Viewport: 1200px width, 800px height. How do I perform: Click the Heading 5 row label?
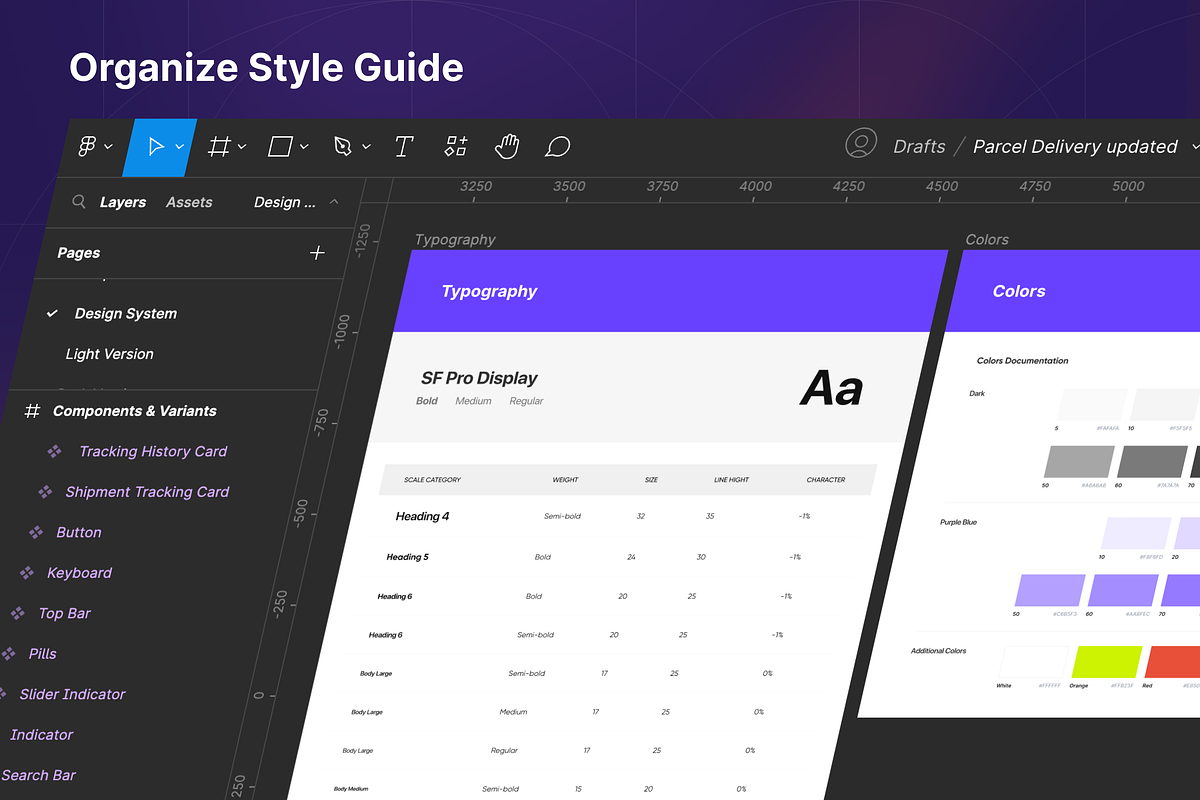[x=407, y=557]
